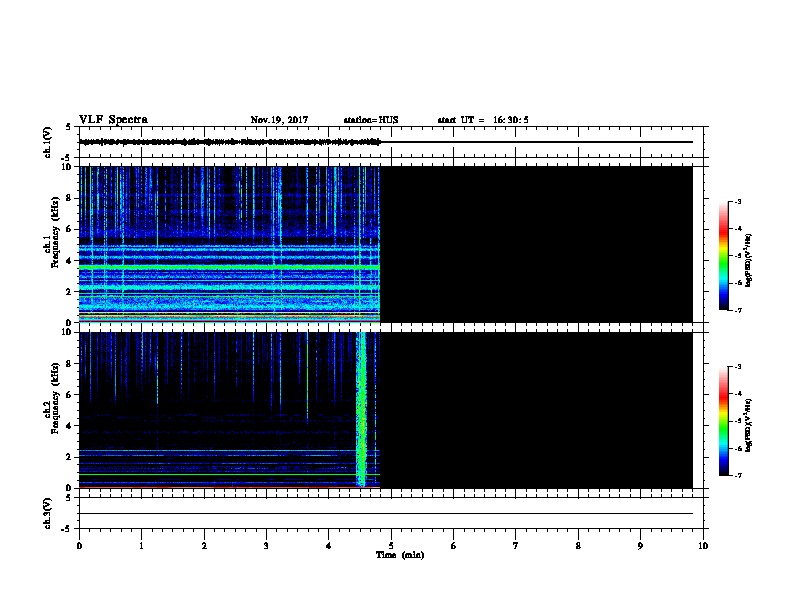Click the '-7' label on ch.1 colorbar
The height and width of the screenshot is (612, 792).
pos(737,310)
